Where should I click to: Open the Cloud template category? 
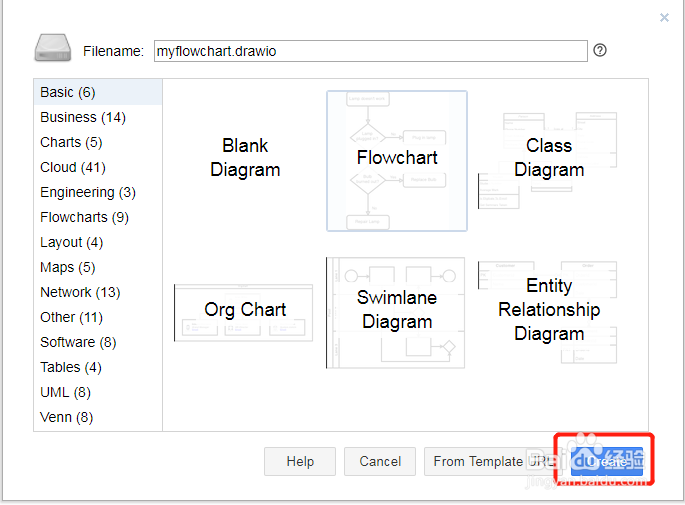click(72, 167)
